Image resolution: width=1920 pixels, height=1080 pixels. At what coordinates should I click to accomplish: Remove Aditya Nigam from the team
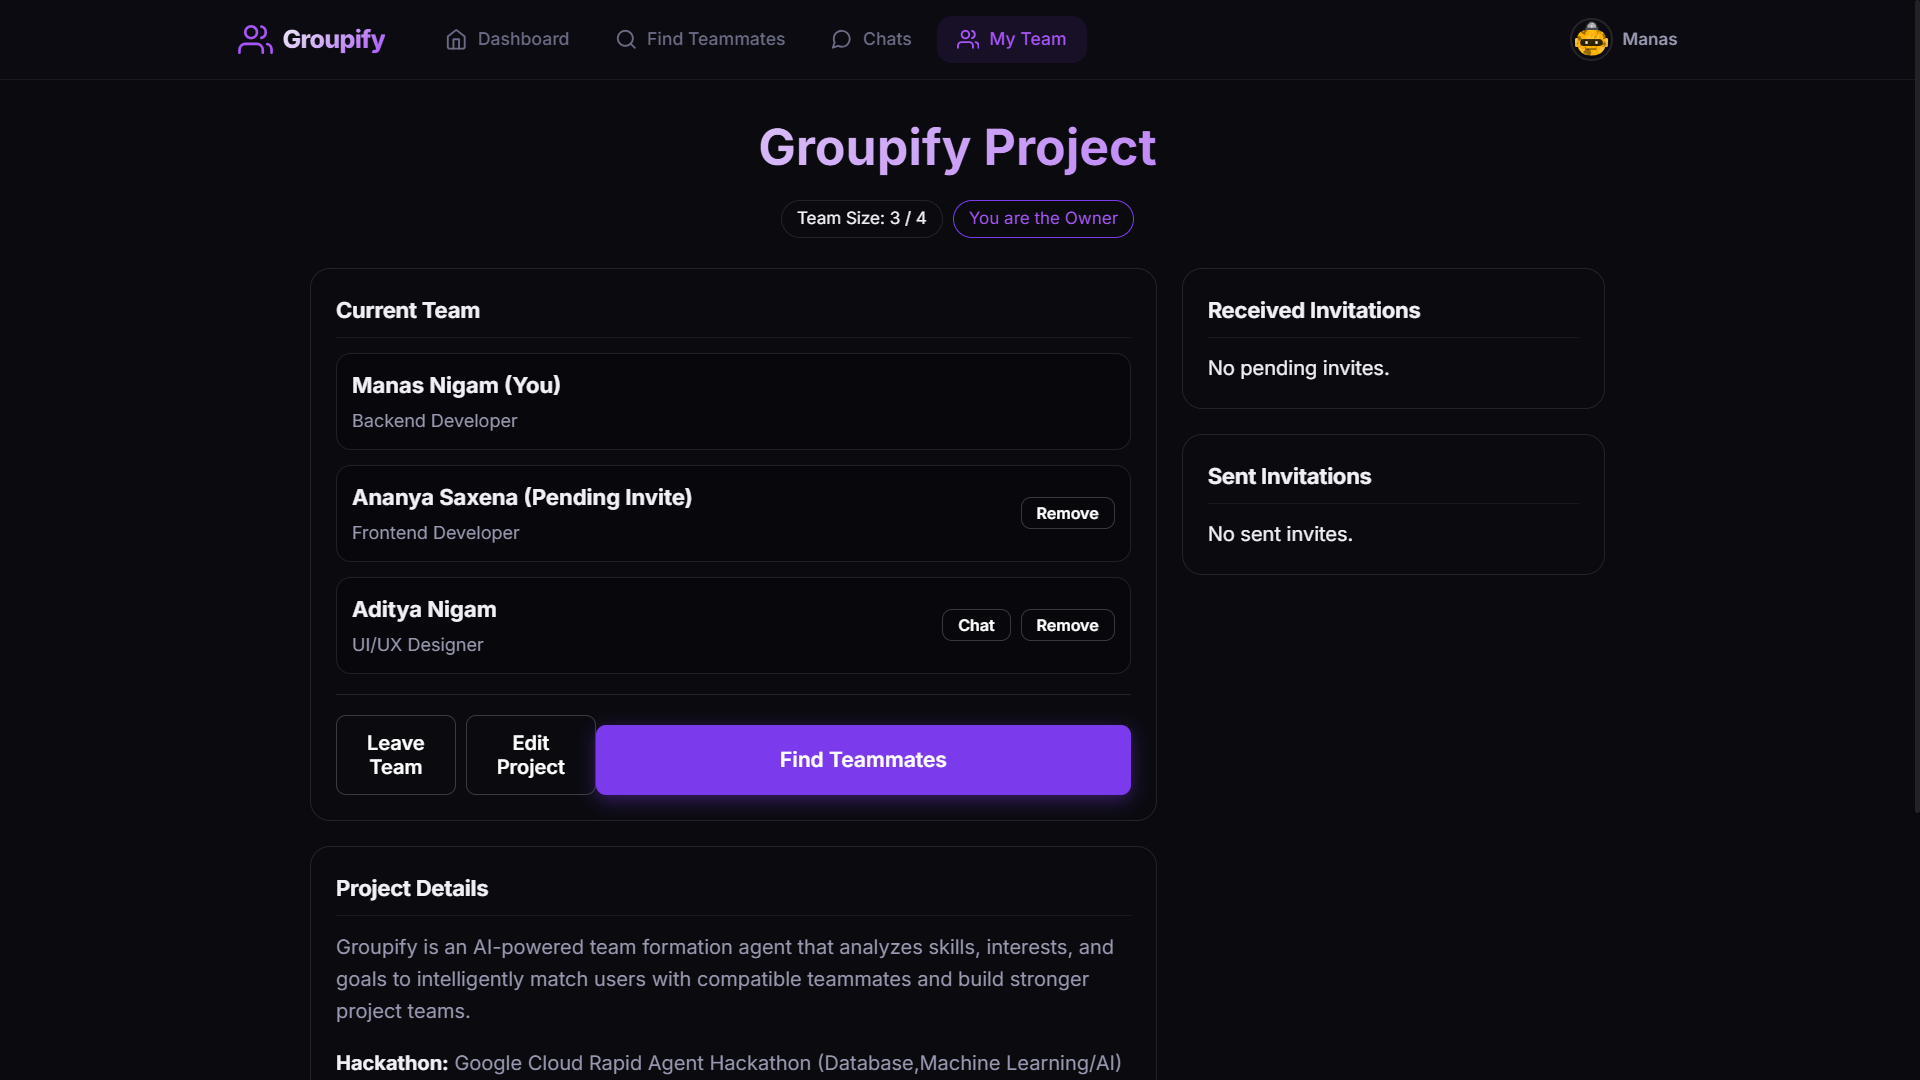pyautogui.click(x=1067, y=625)
